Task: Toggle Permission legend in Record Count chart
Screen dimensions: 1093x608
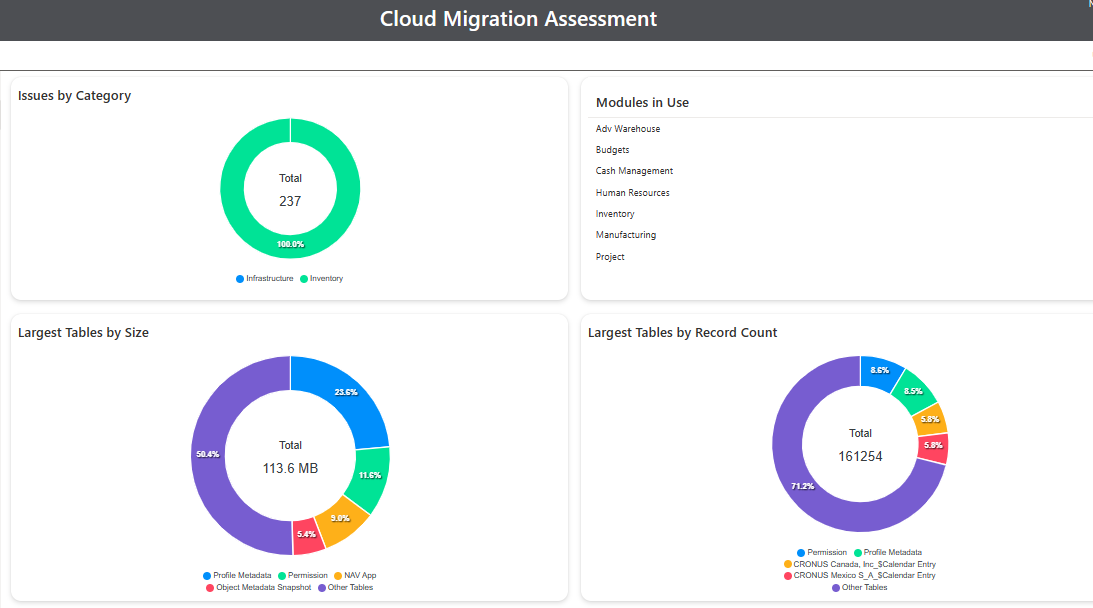Action: 822,552
